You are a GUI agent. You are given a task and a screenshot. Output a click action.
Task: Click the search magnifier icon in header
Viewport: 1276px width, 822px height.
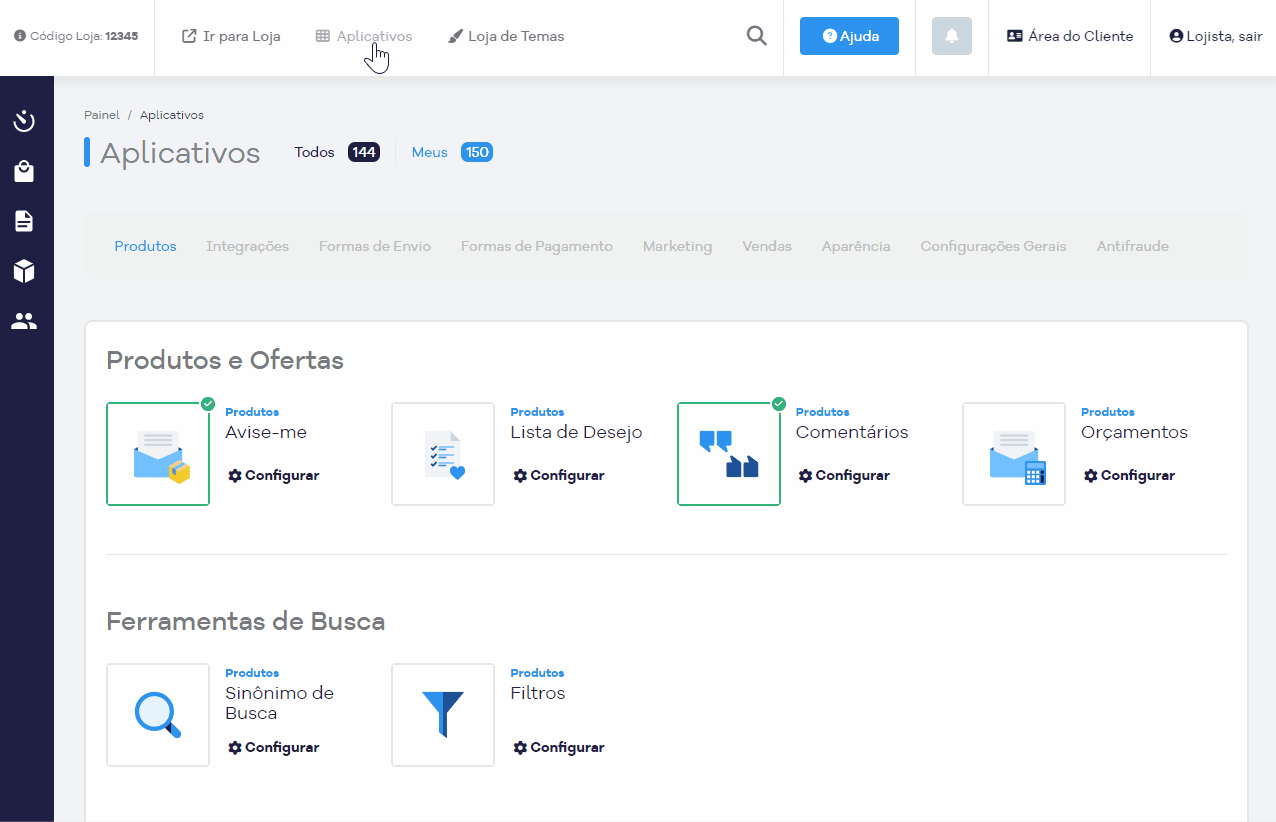(757, 36)
